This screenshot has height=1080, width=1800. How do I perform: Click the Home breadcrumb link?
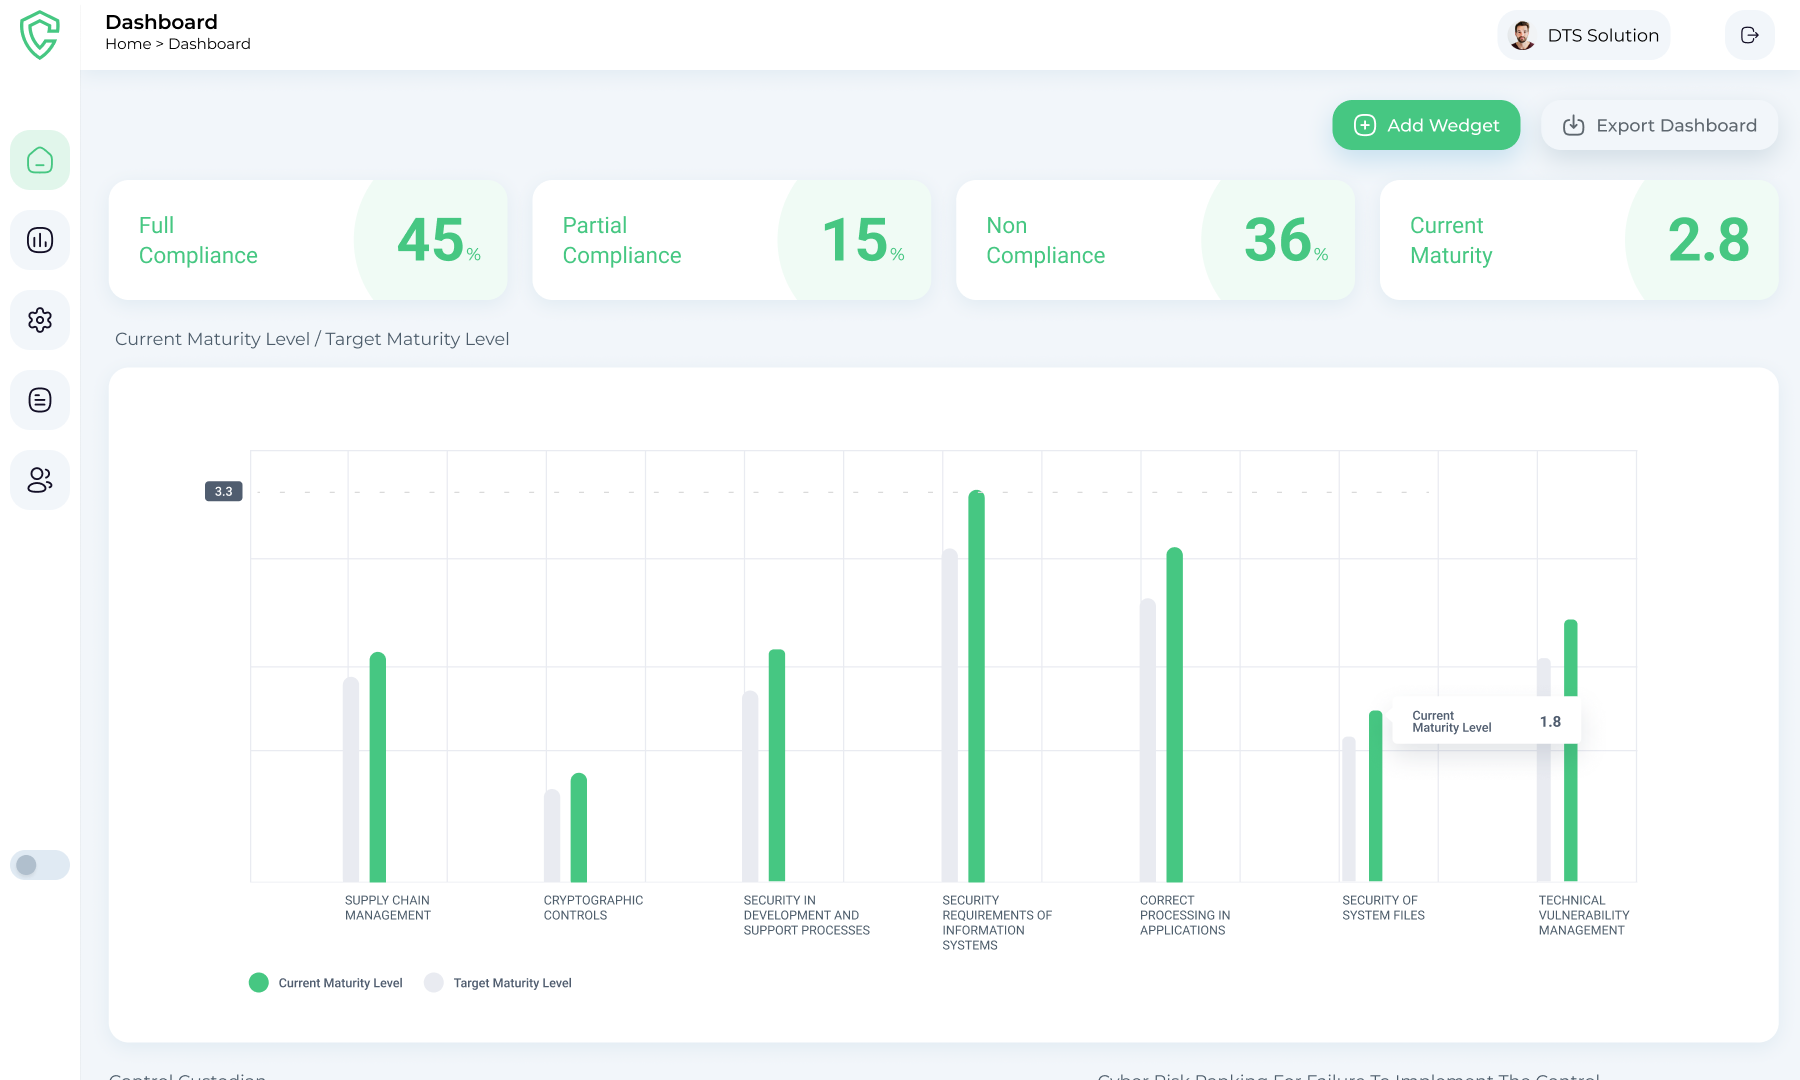tap(128, 44)
